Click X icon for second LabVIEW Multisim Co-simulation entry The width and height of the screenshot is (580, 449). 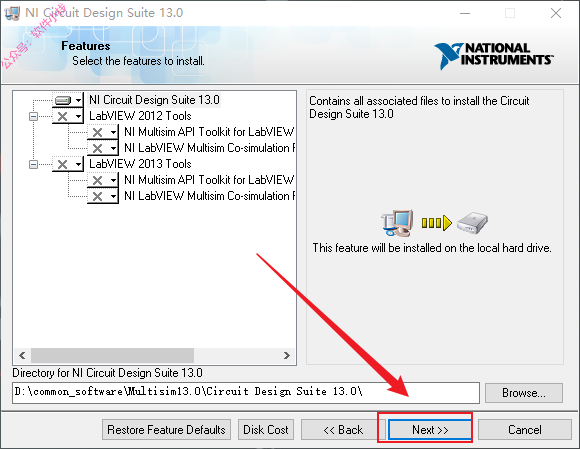97,196
